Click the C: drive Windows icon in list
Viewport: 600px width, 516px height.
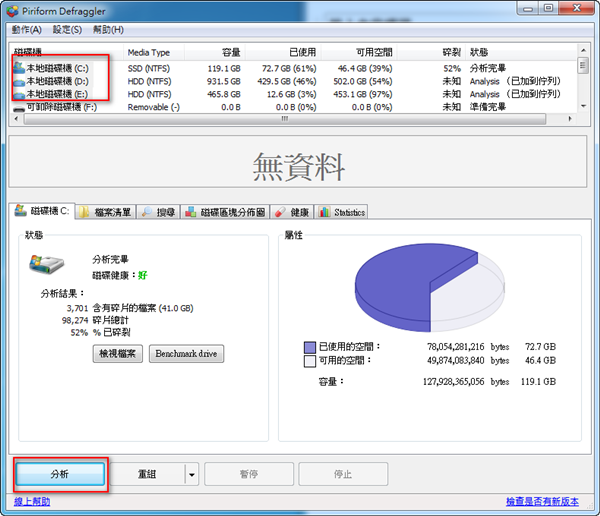point(19,68)
